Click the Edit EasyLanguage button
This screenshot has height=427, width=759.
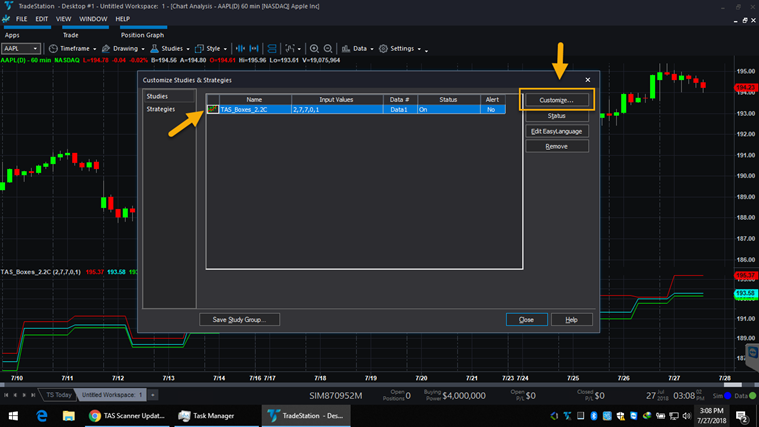coord(557,131)
